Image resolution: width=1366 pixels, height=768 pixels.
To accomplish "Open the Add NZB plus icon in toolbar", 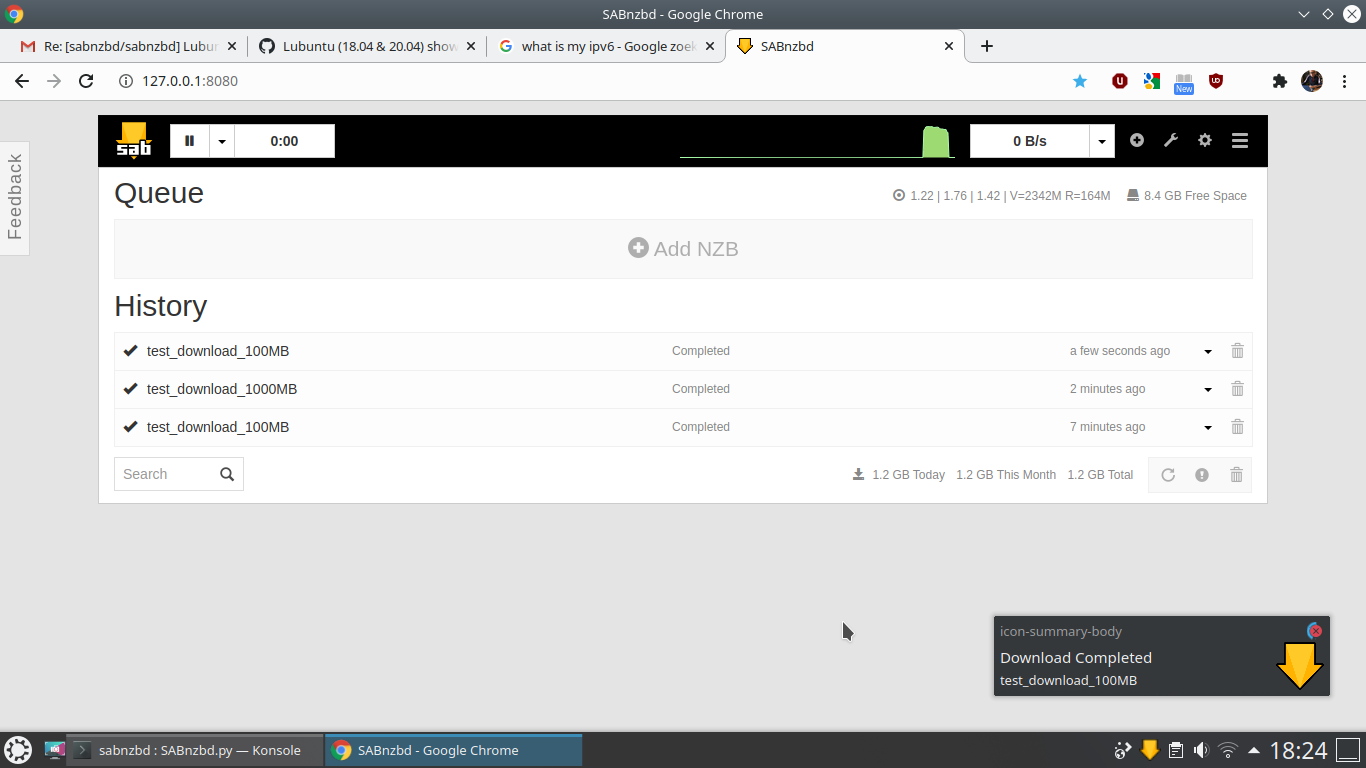I will pos(1137,140).
